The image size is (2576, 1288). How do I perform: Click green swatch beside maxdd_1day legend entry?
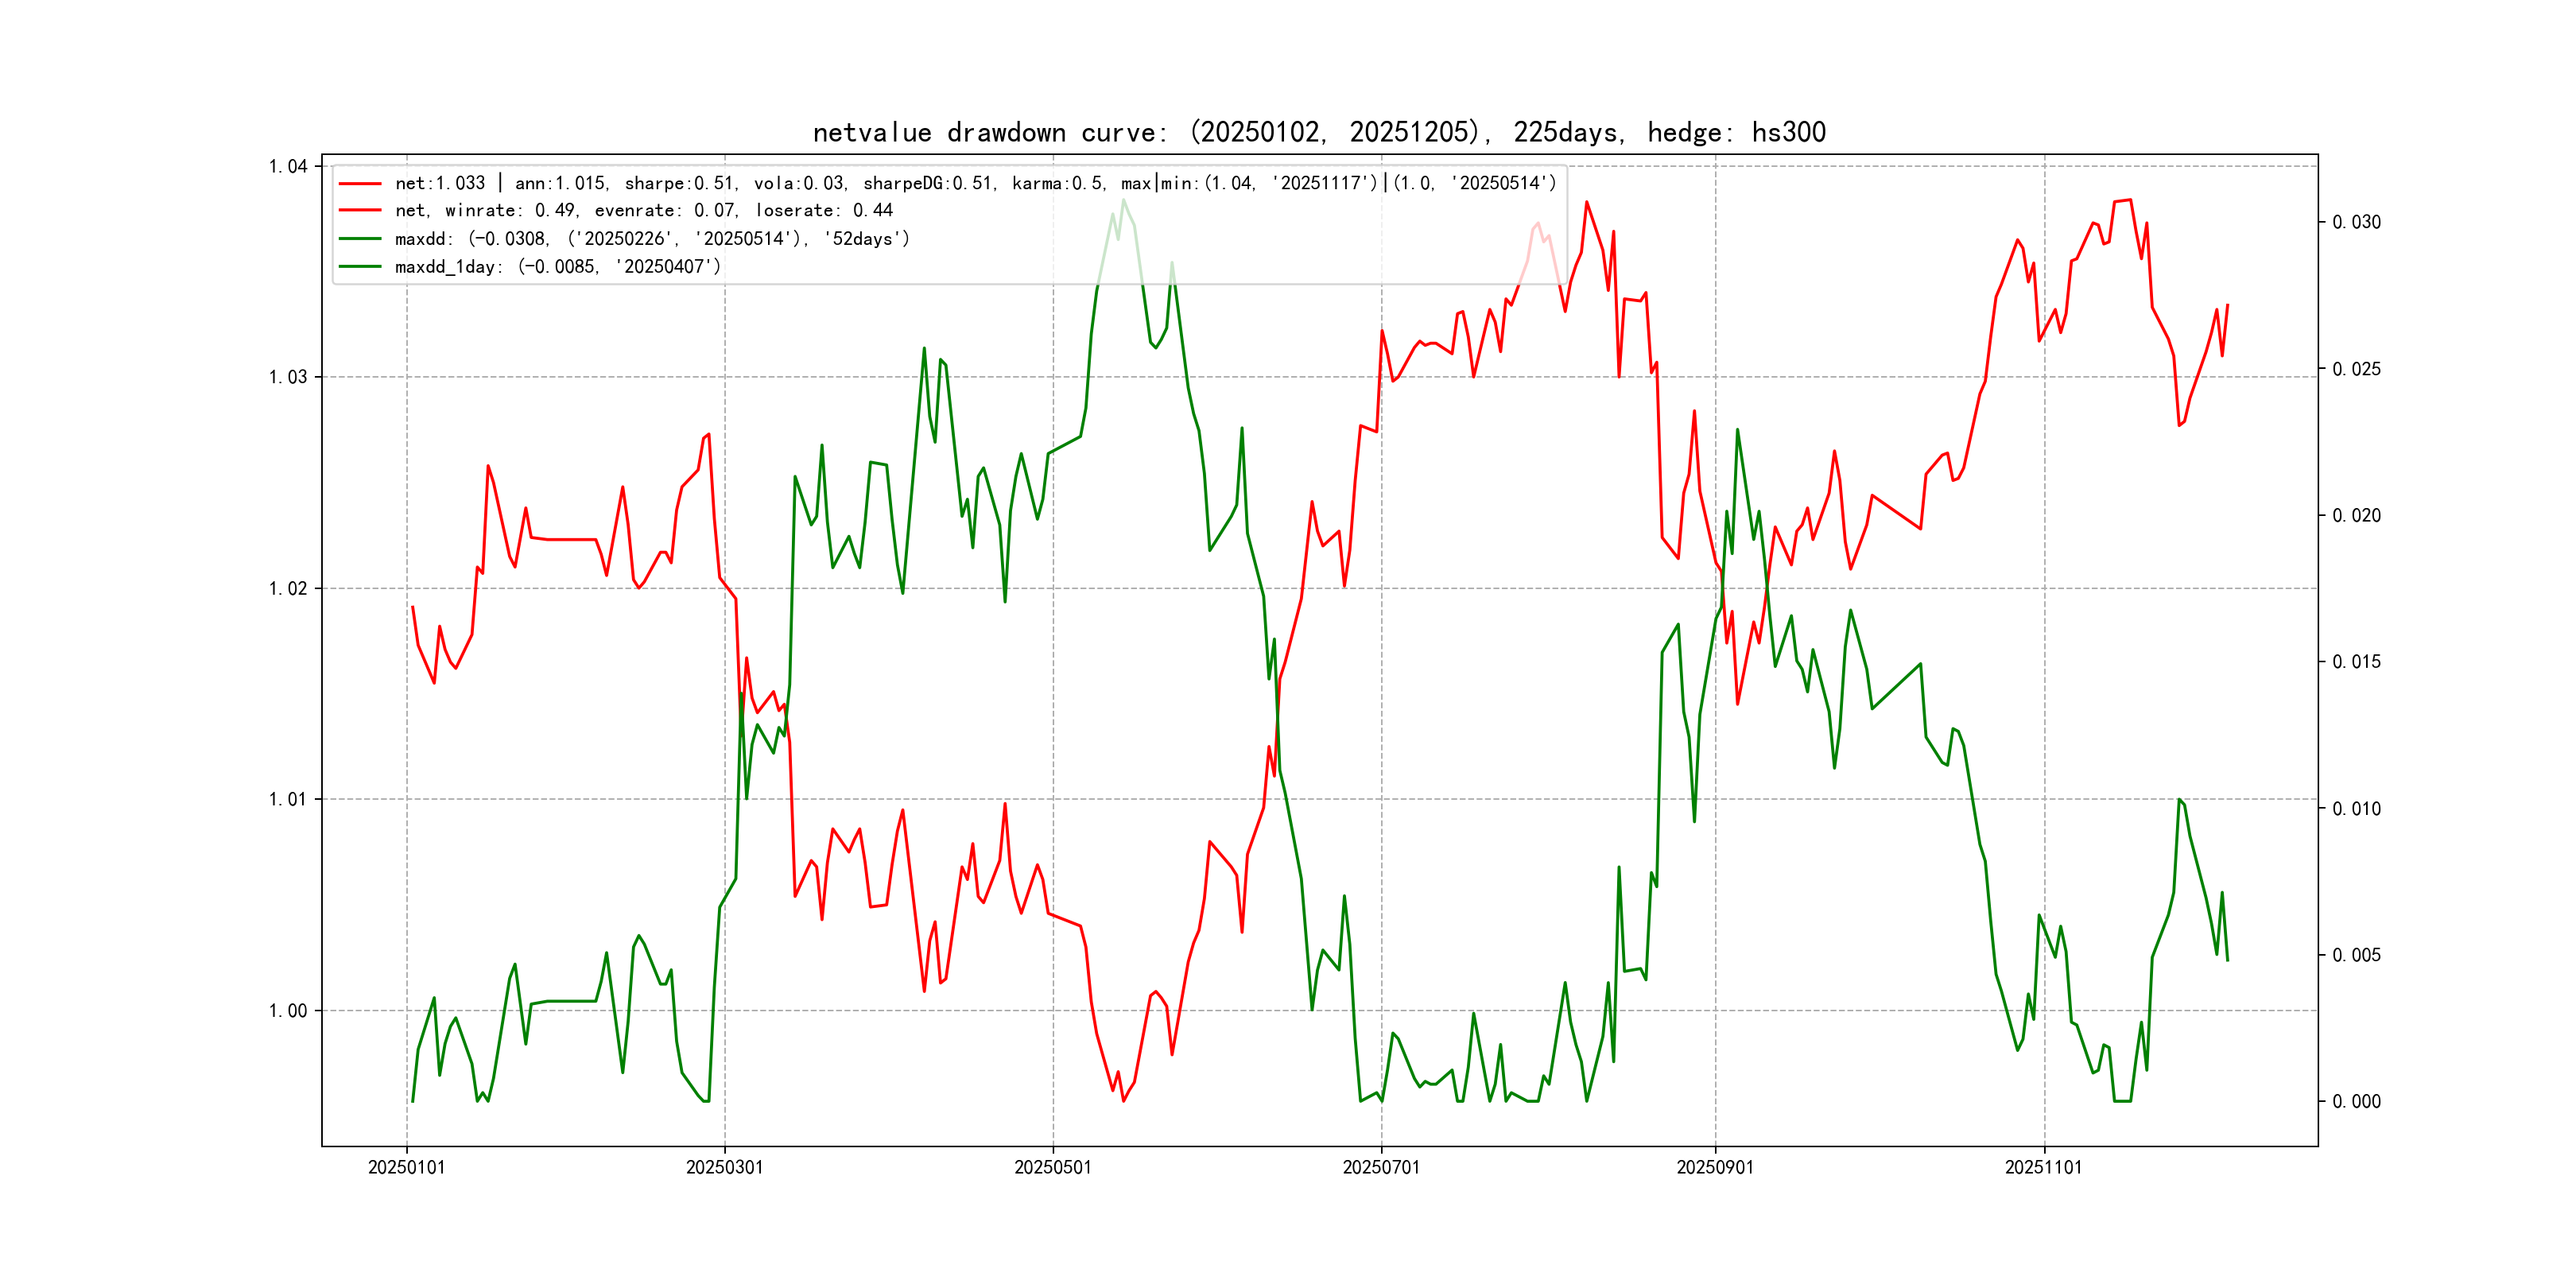pyautogui.click(x=360, y=267)
